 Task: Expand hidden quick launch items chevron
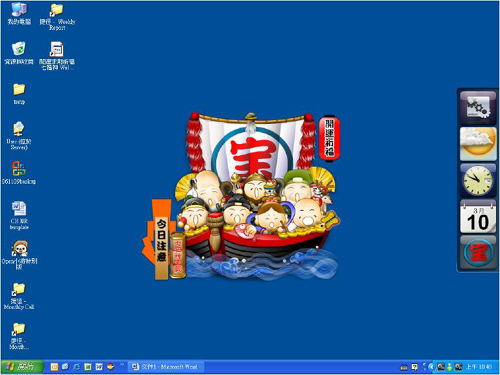(122, 365)
